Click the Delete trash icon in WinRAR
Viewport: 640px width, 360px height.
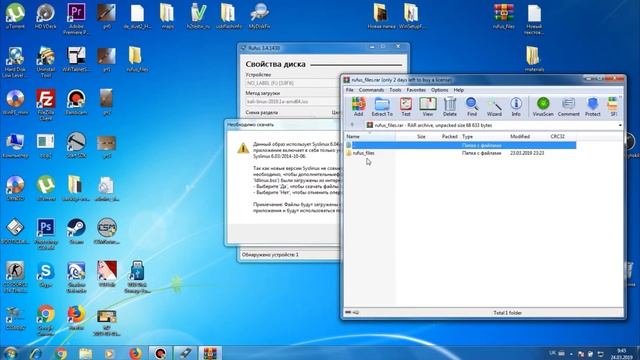point(450,107)
